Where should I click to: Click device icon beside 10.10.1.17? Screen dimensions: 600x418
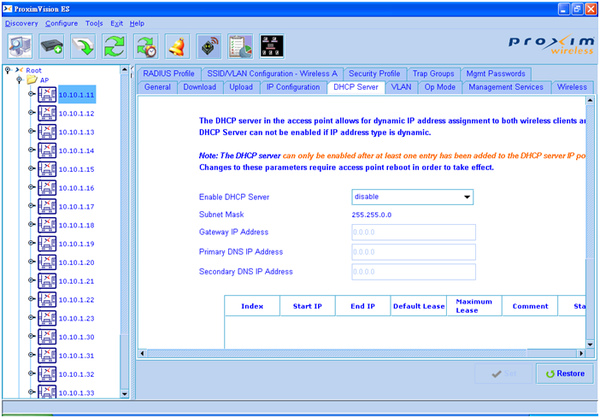pos(47,206)
